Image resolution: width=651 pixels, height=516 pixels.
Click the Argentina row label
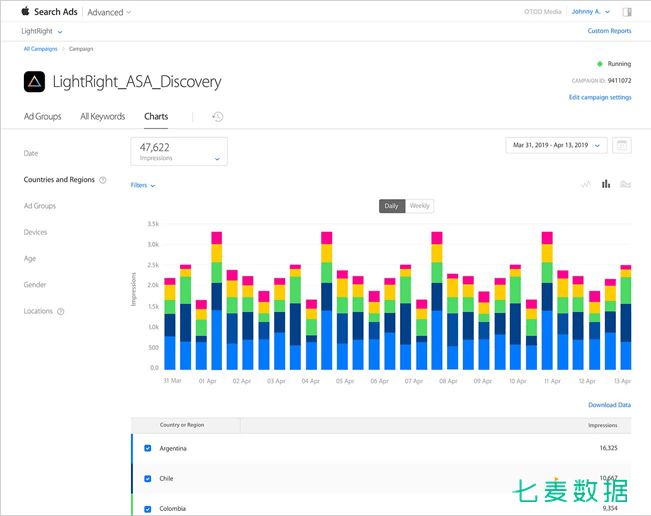point(173,448)
